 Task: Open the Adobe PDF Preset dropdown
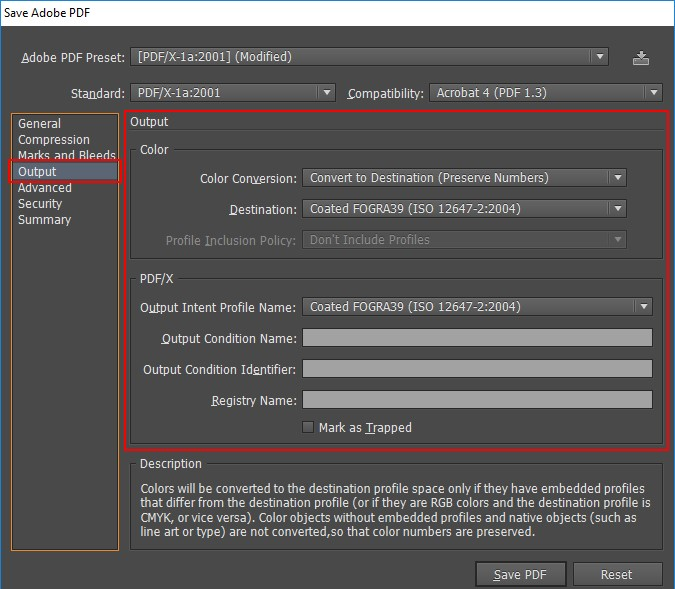370,57
